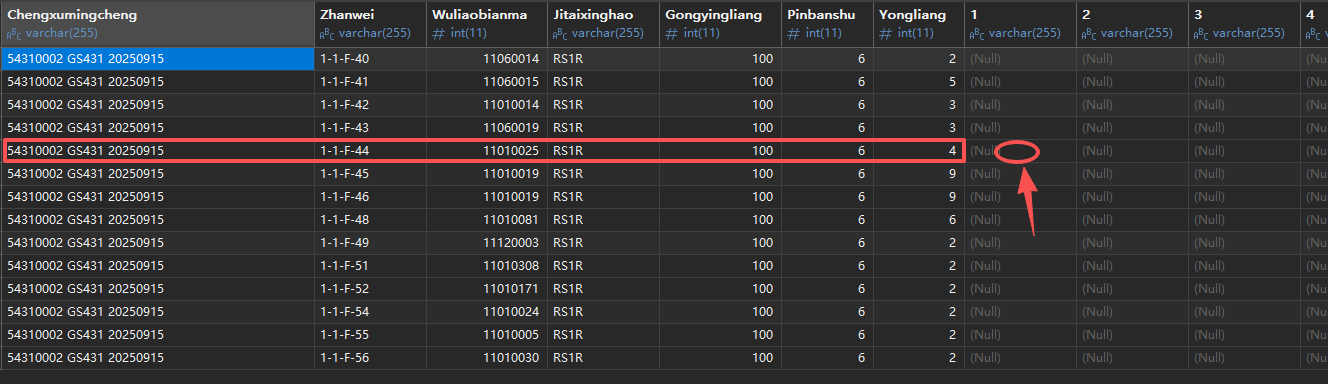Click the Wuliaobianma cell 11010308
The width and height of the screenshot is (1328, 384).
[486, 266]
